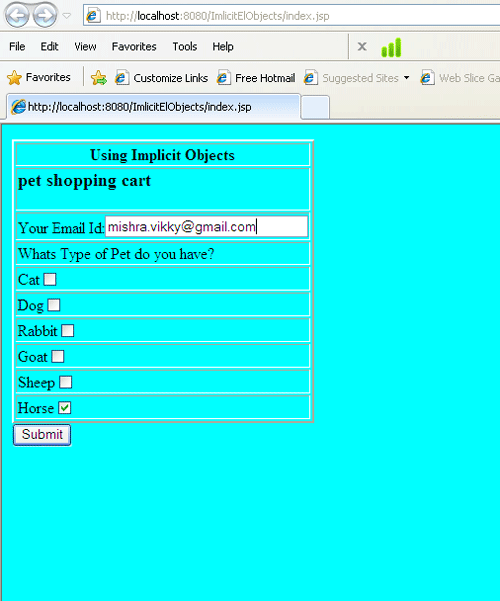The image size is (500, 601).
Task: Check the Cat checkbox
Action: (50, 279)
